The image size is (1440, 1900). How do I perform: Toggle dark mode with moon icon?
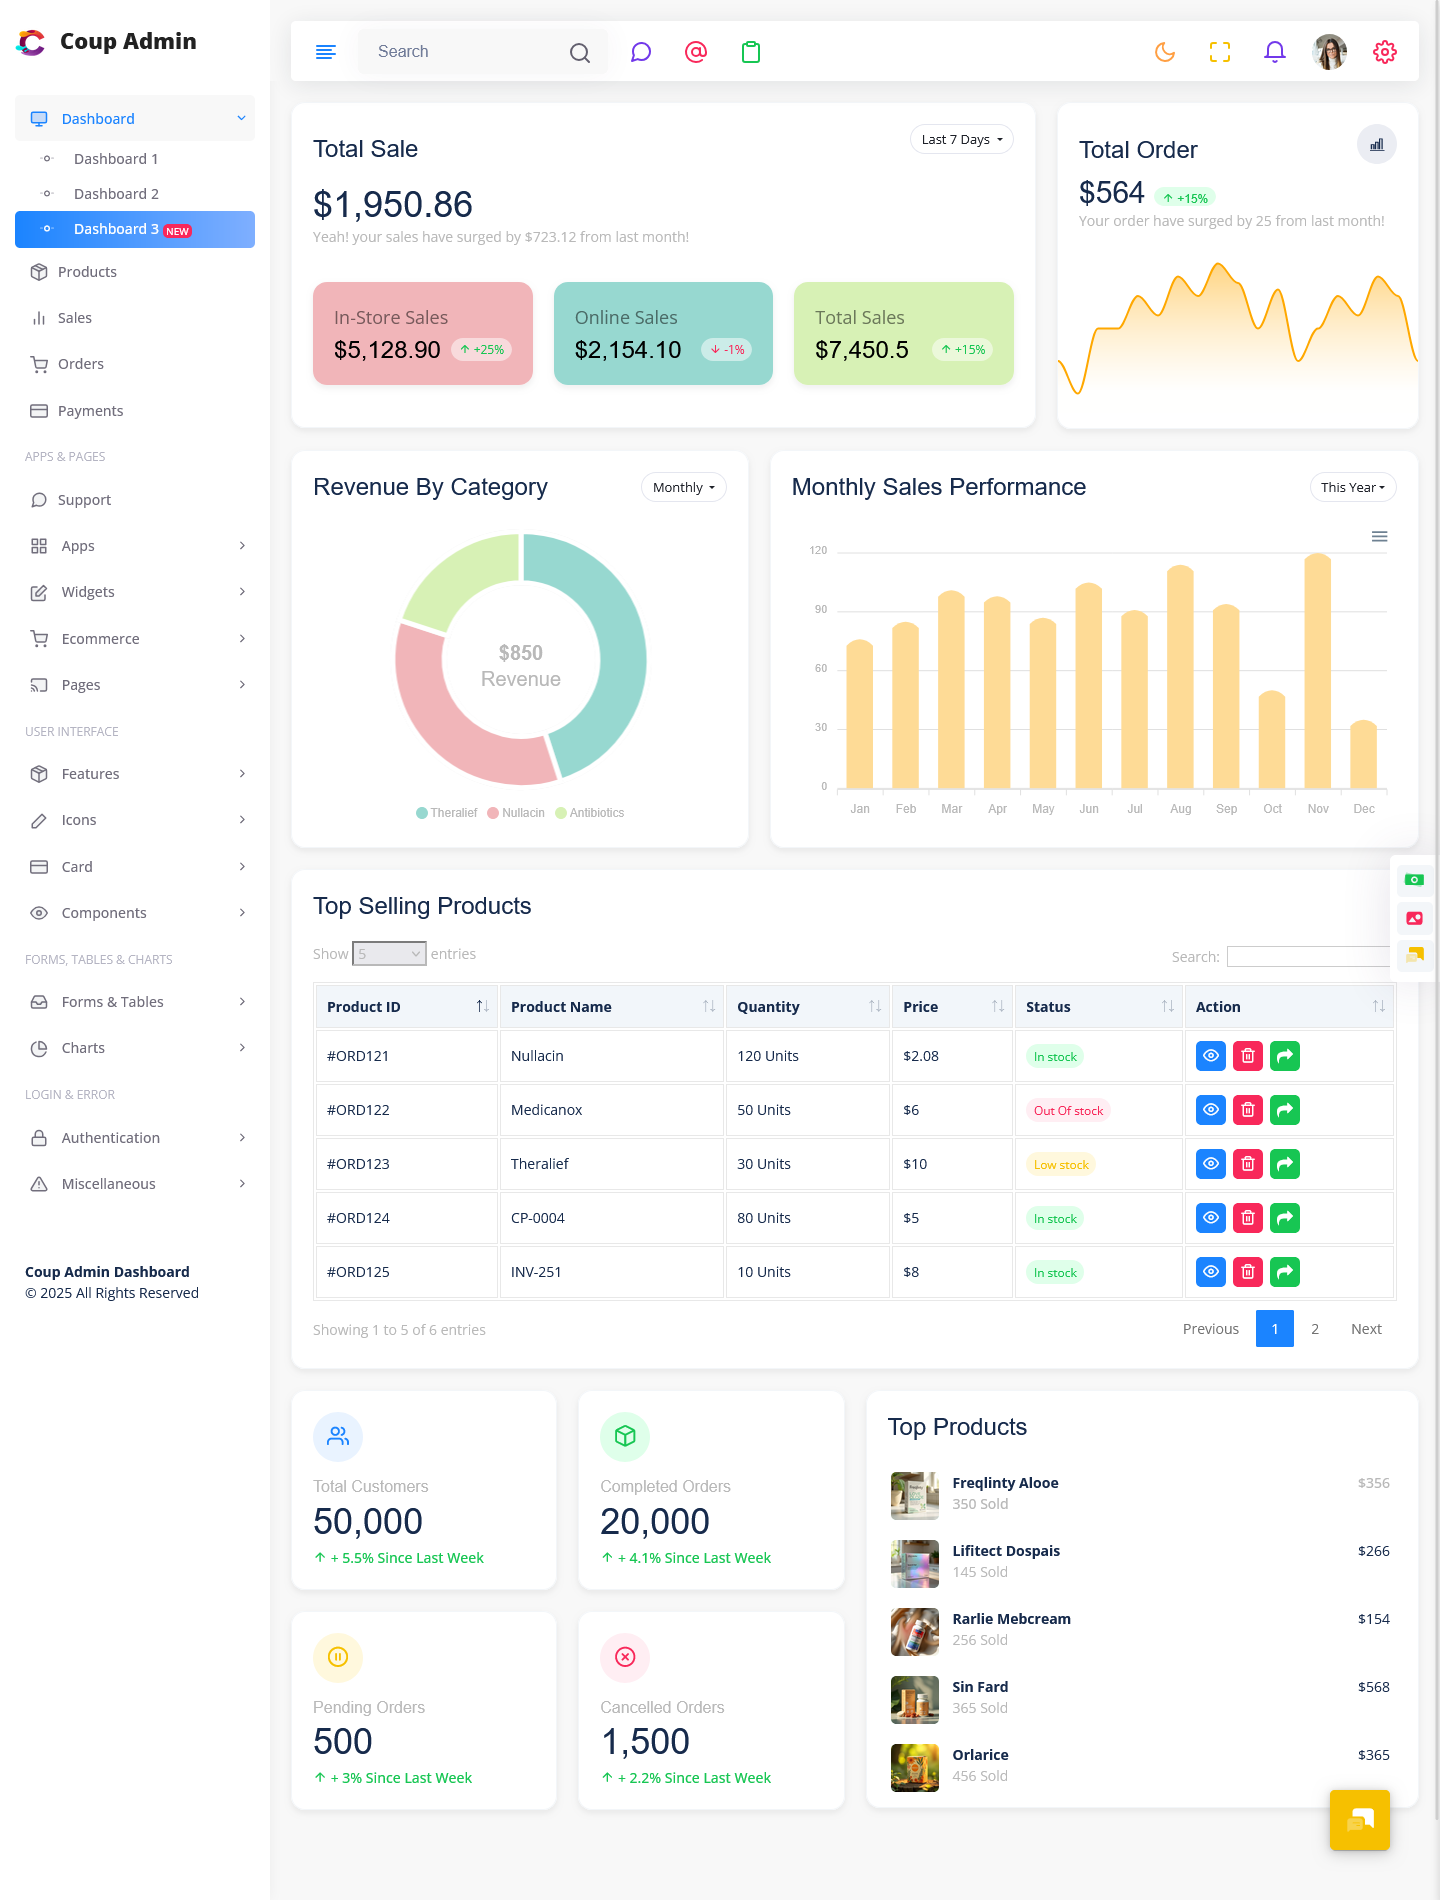pyautogui.click(x=1165, y=52)
